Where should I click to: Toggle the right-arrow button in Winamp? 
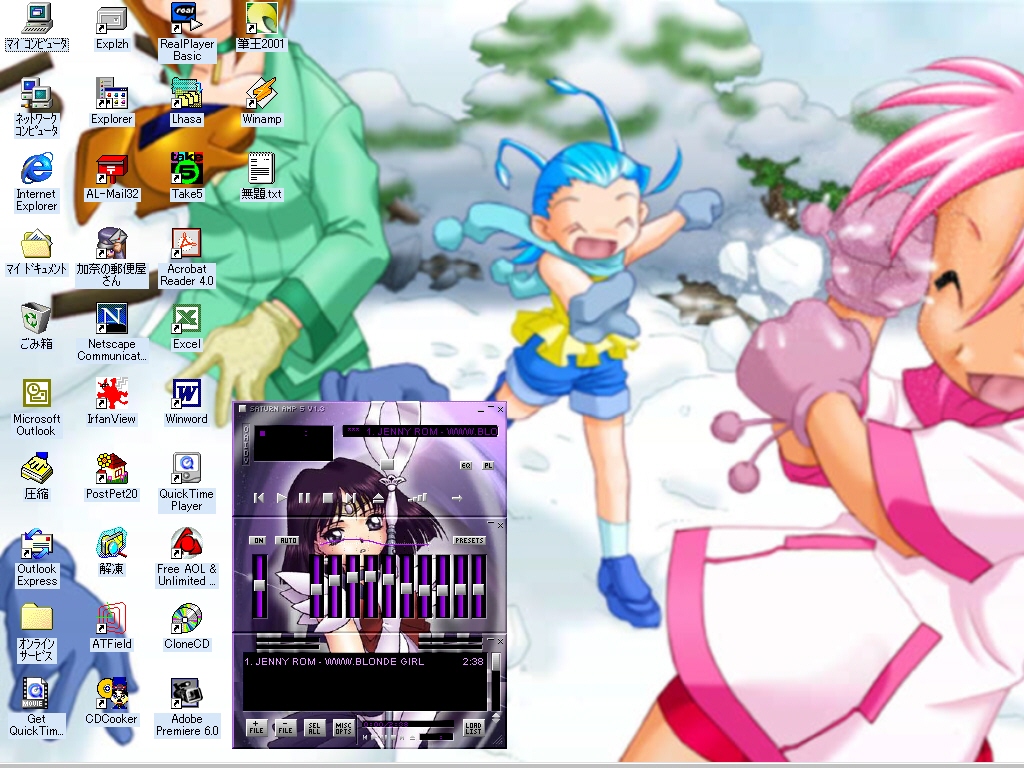(457, 498)
